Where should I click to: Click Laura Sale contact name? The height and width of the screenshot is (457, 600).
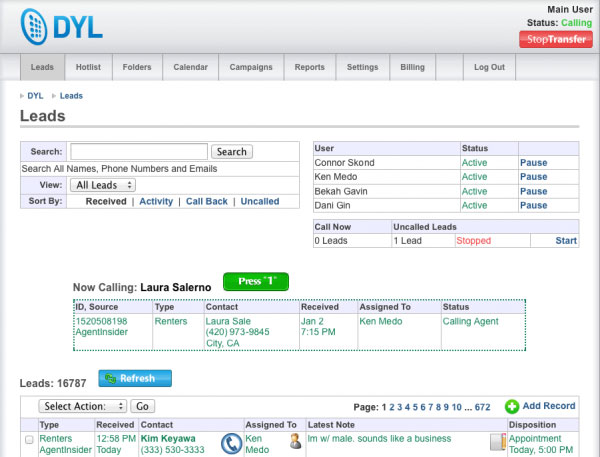(x=228, y=322)
